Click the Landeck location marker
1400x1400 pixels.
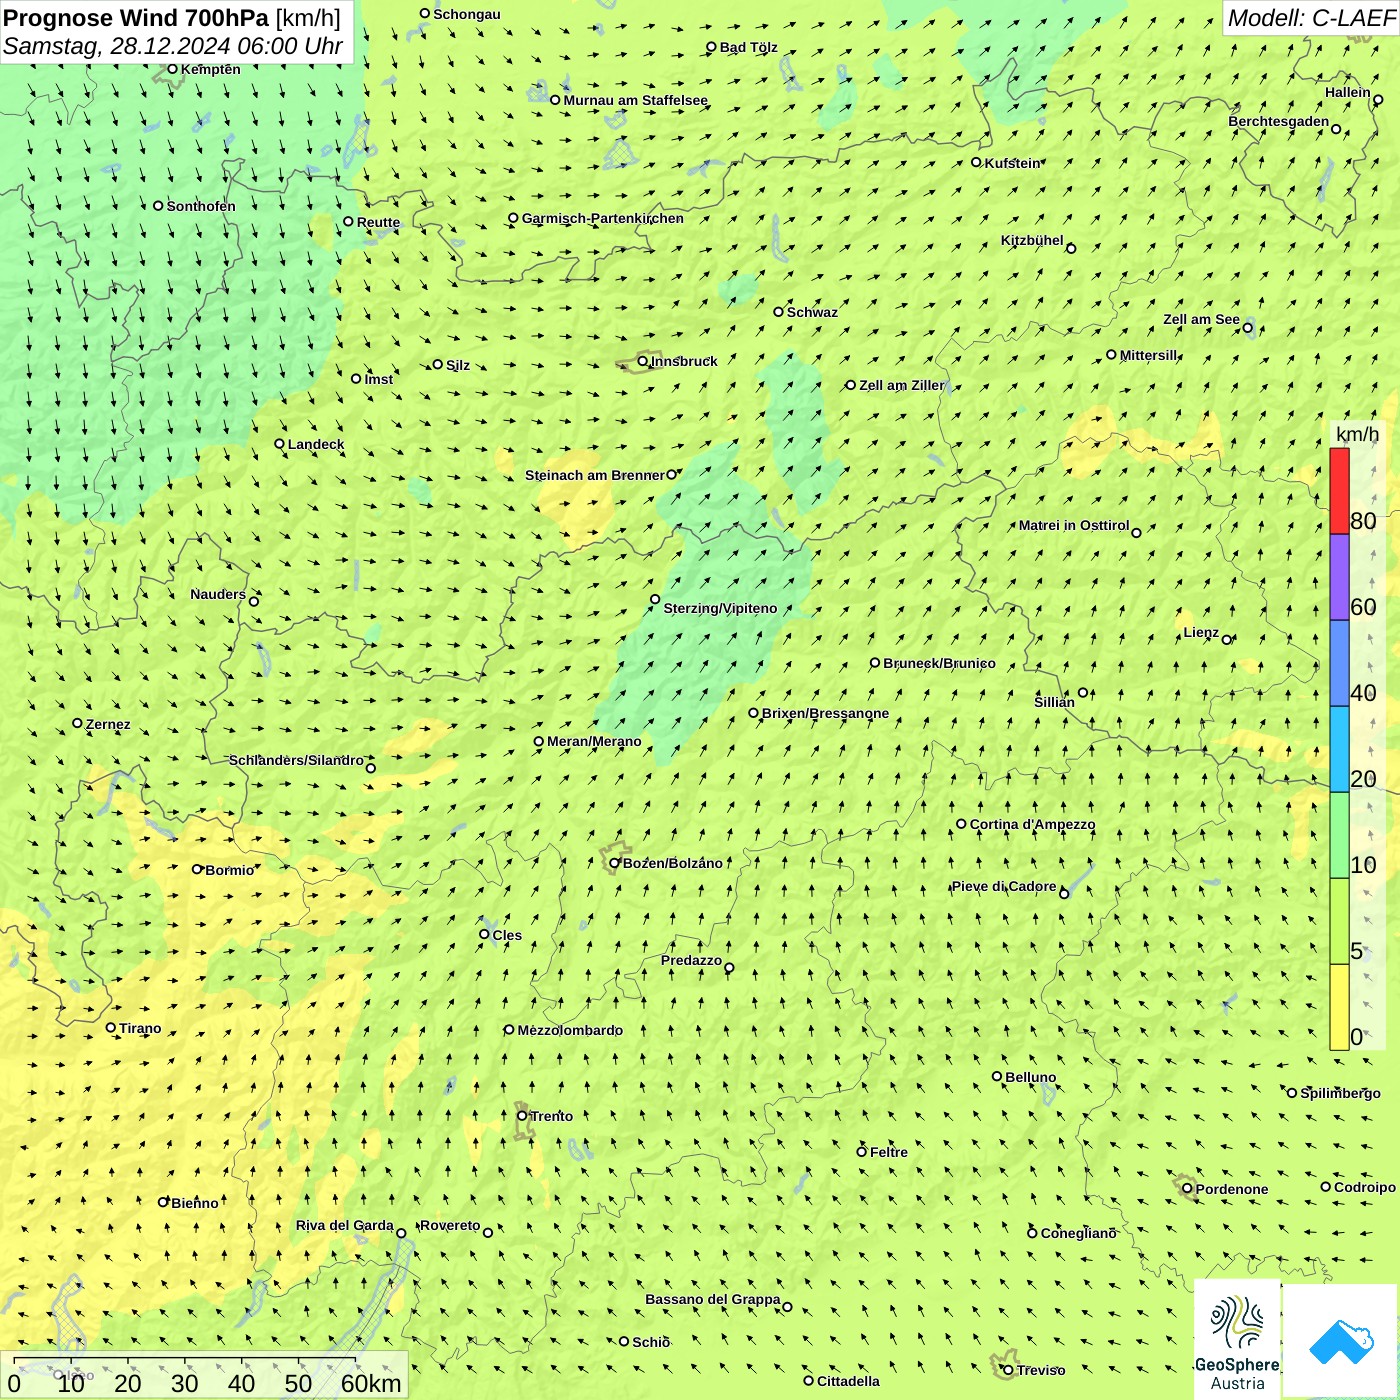[x=280, y=444]
